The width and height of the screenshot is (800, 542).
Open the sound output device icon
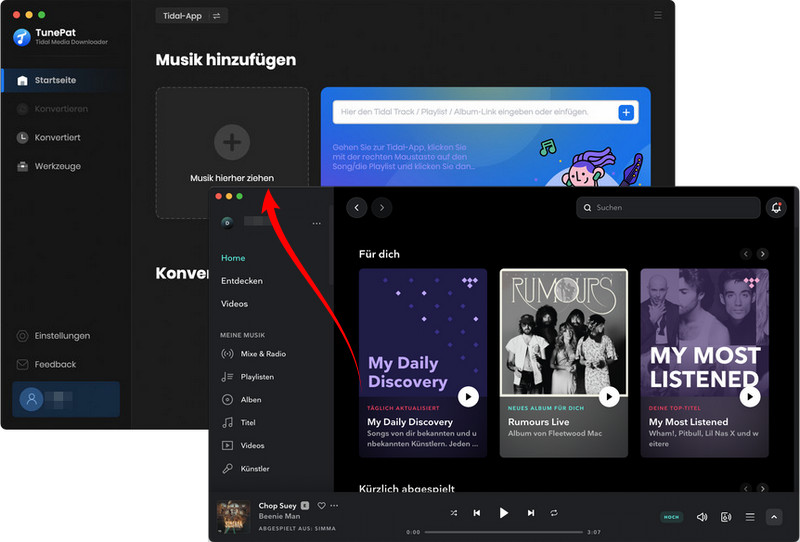[x=726, y=517]
